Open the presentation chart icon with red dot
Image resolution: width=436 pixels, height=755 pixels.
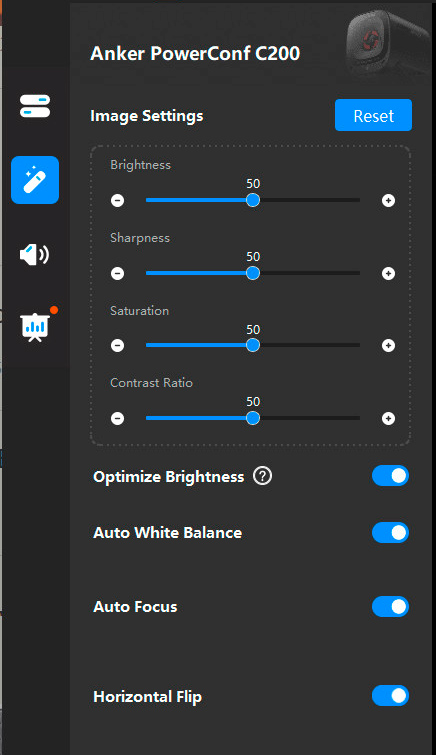coord(35,327)
